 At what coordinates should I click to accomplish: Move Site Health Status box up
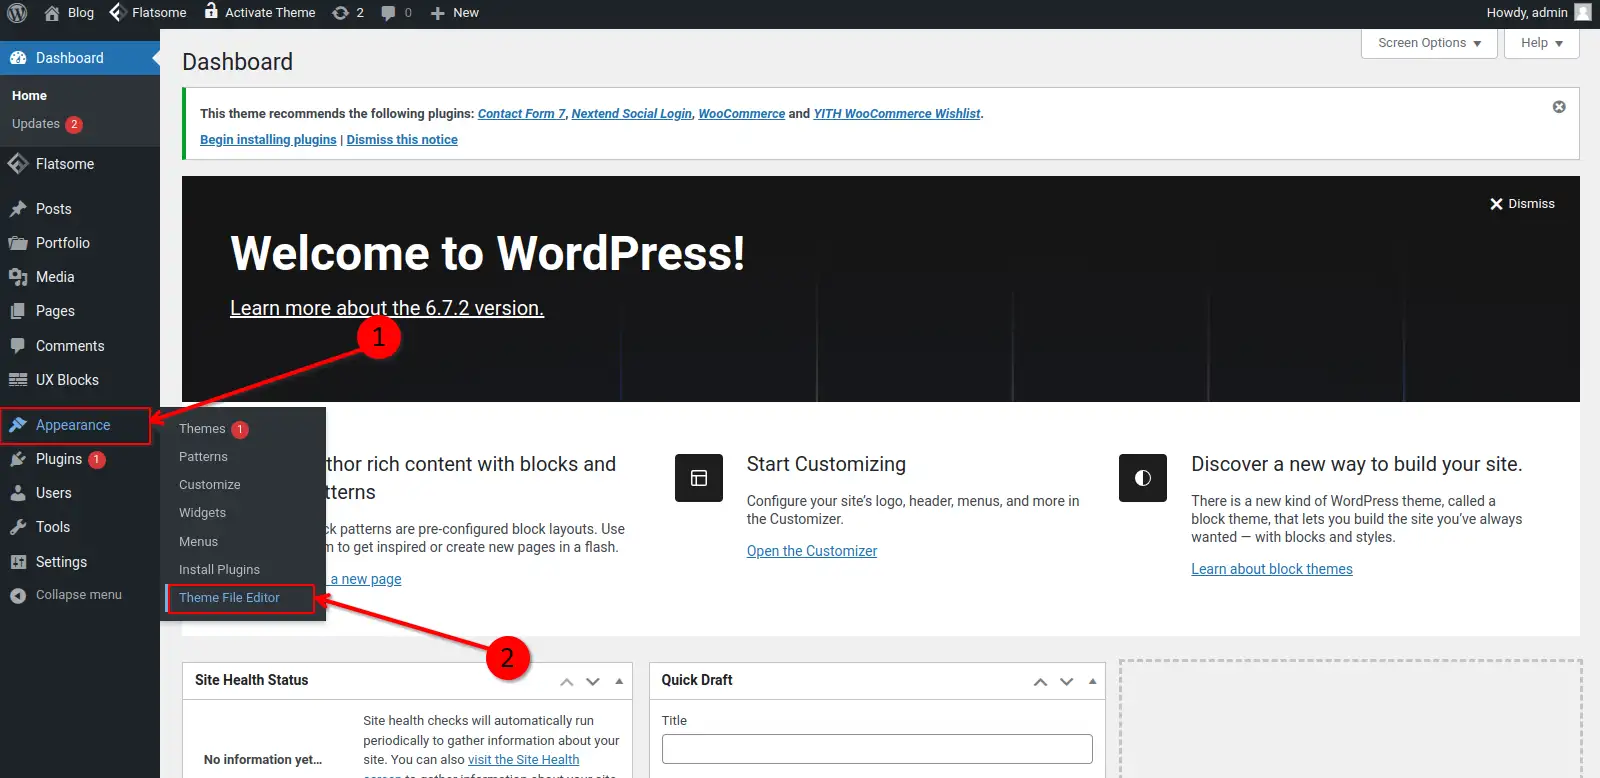tap(567, 681)
